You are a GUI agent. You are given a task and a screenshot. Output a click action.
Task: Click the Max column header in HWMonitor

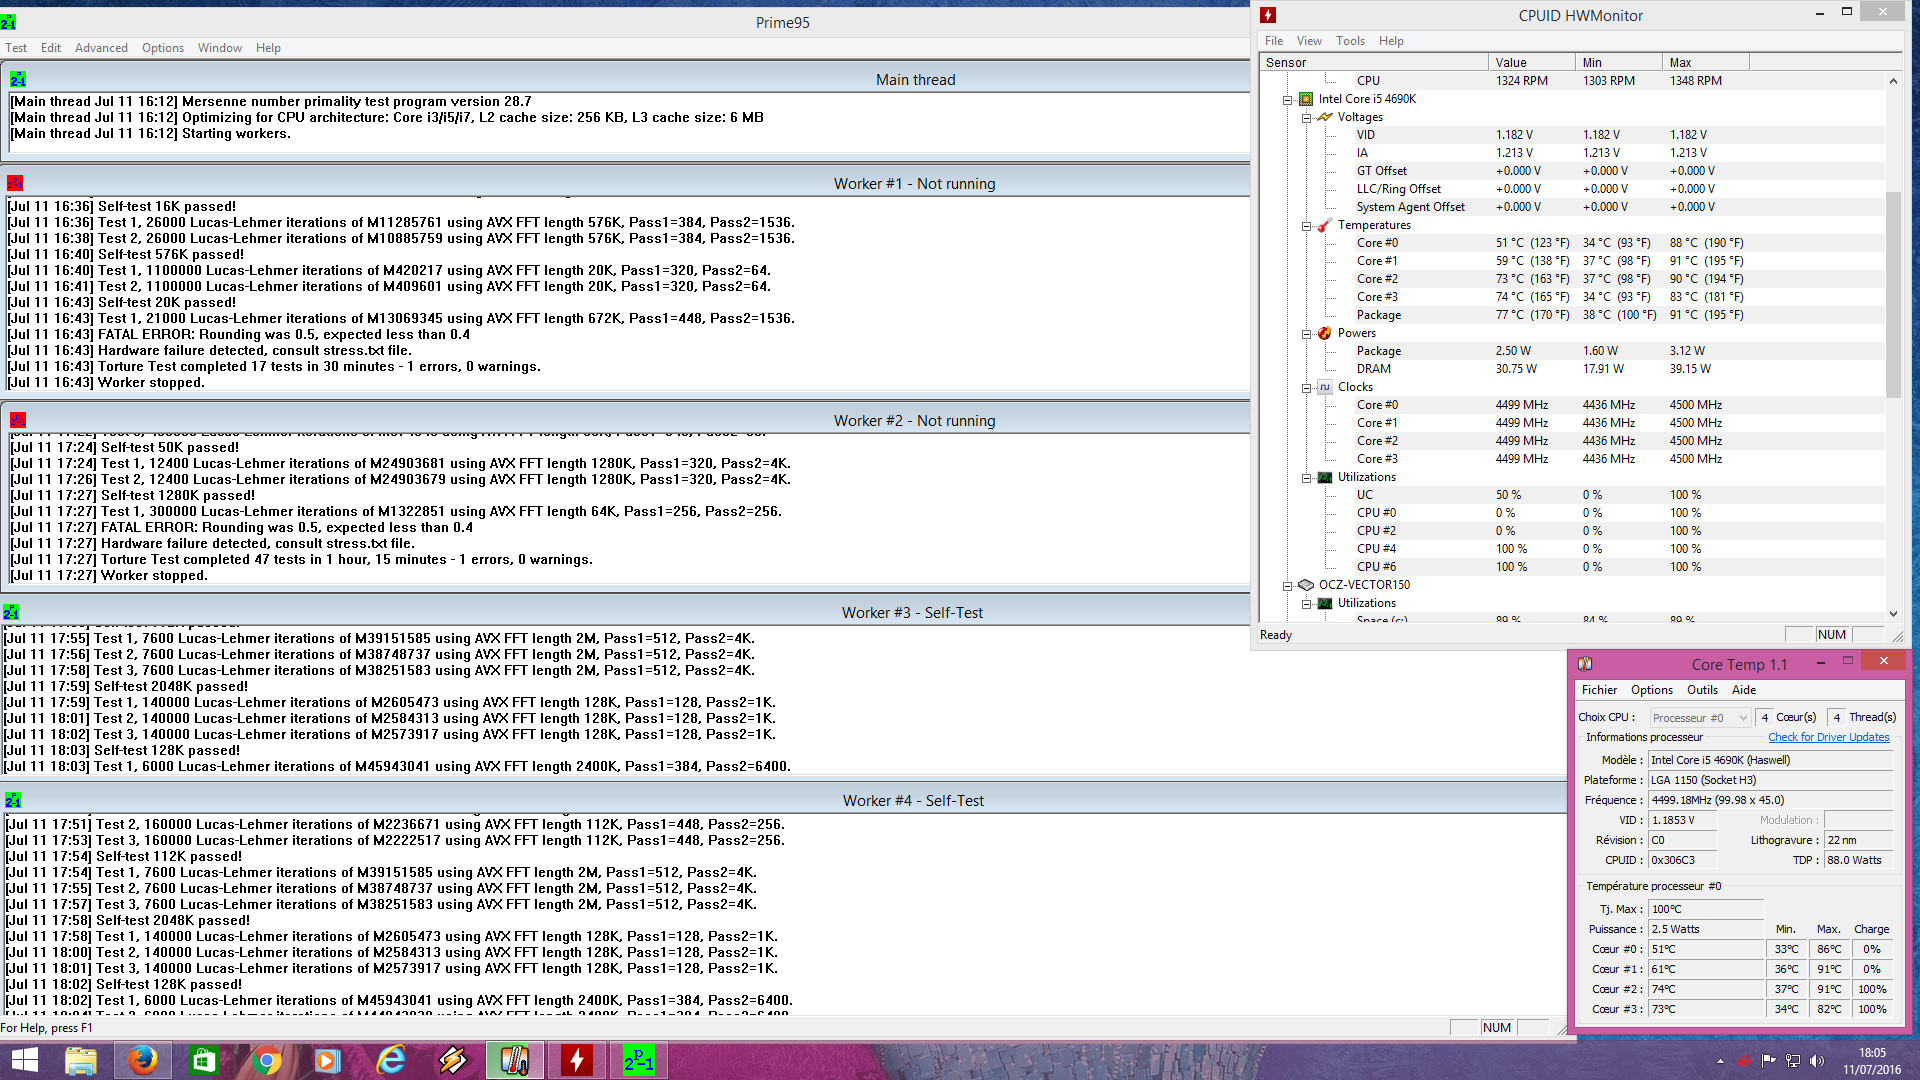[1705, 62]
